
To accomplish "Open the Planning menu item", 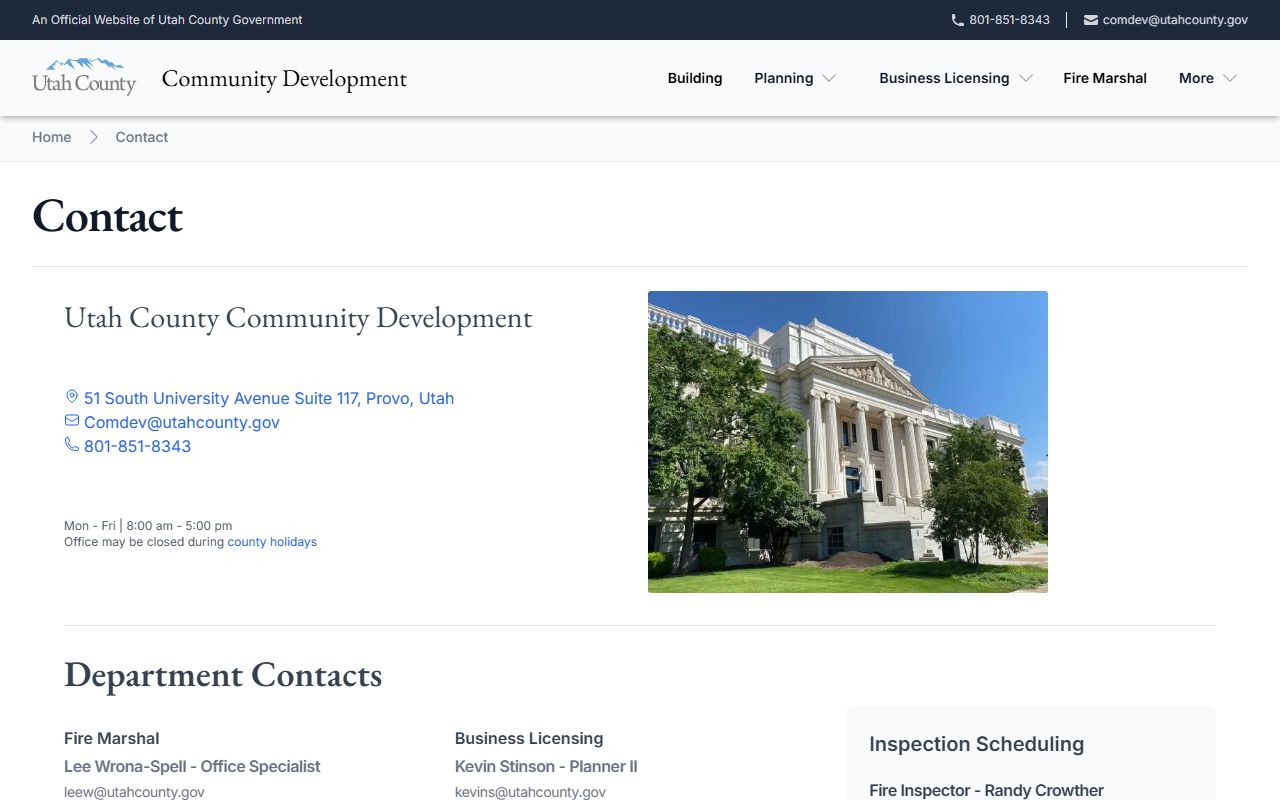I will (x=784, y=78).
